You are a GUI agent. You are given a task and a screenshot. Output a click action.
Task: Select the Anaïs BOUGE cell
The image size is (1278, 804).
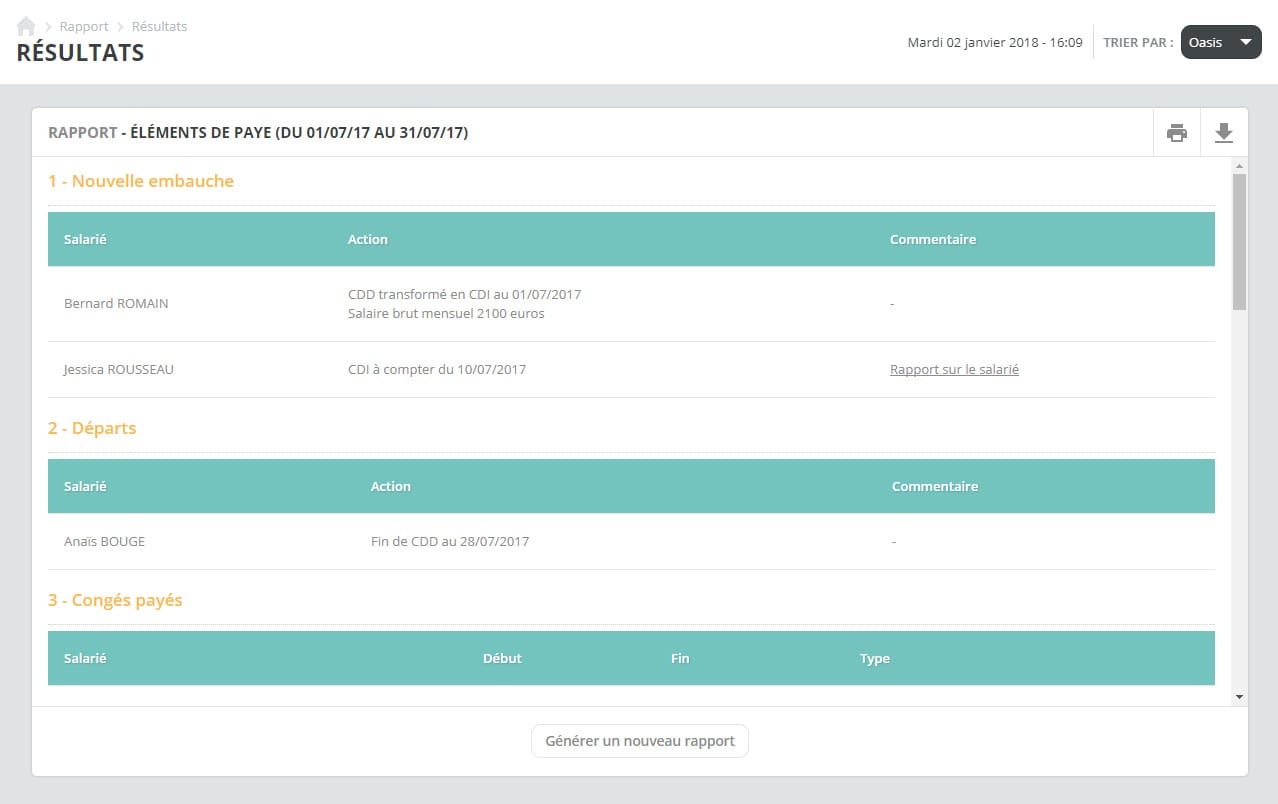104,541
